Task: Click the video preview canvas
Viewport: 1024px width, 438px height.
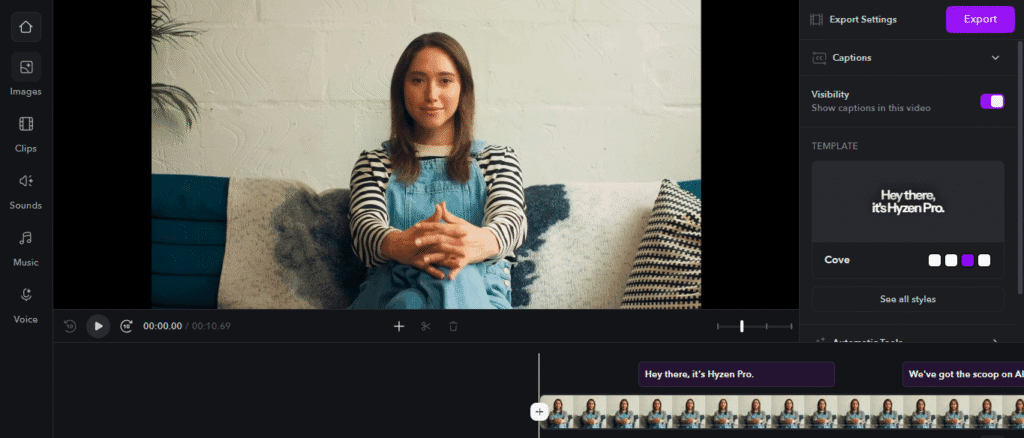Action: point(426,154)
